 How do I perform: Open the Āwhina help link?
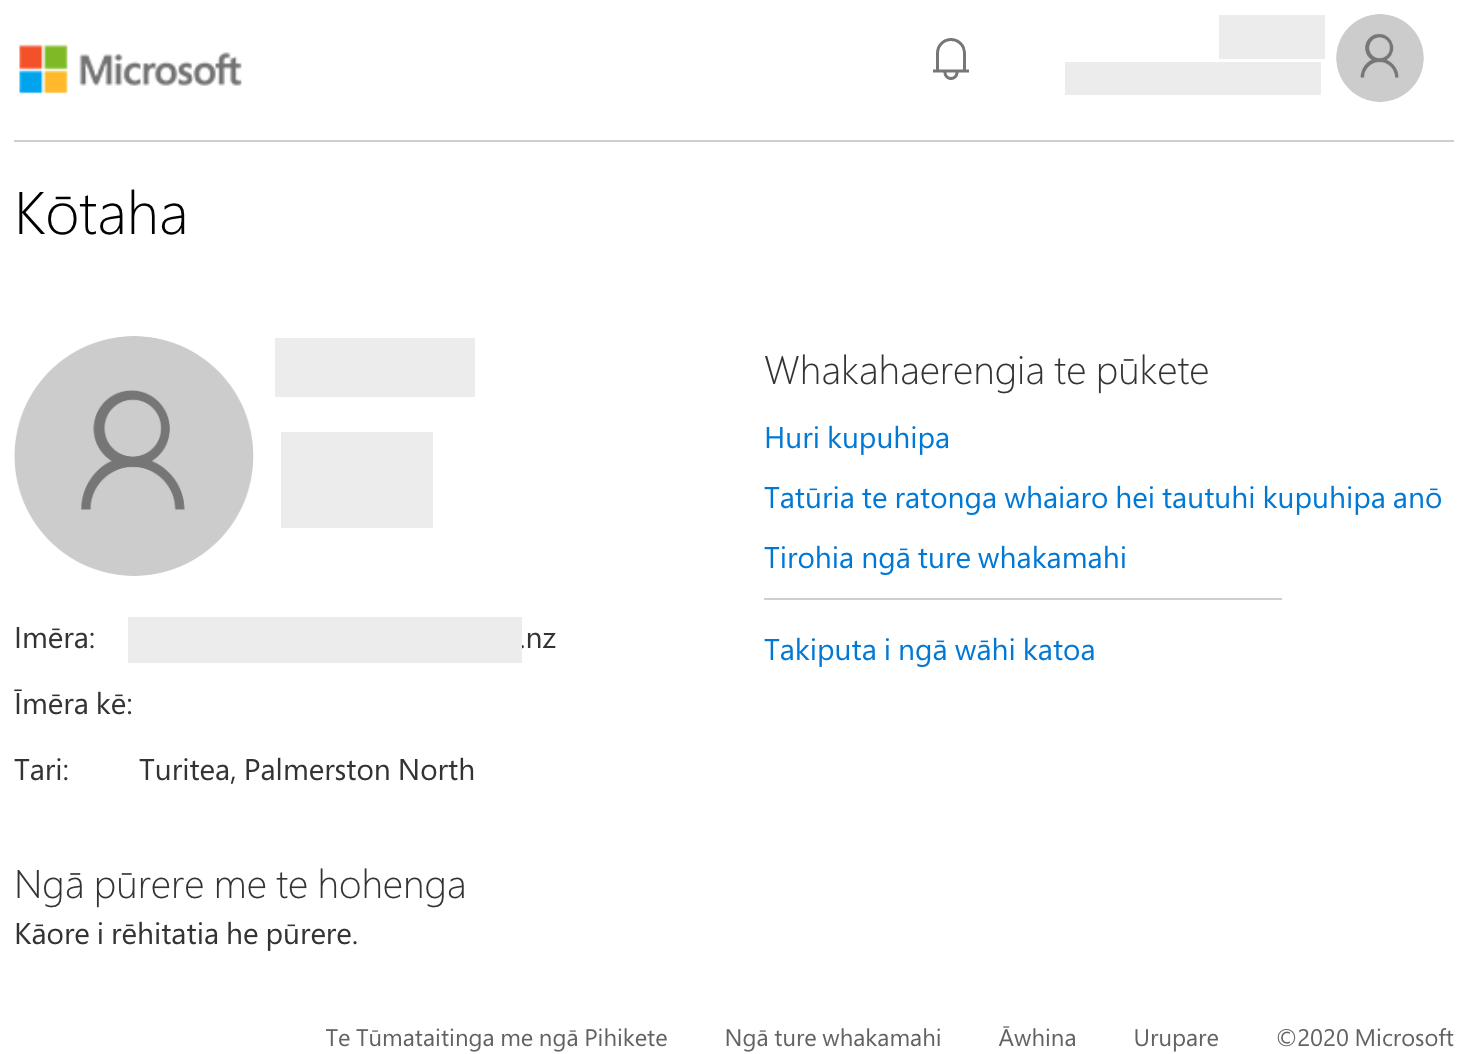(1036, 1038)
